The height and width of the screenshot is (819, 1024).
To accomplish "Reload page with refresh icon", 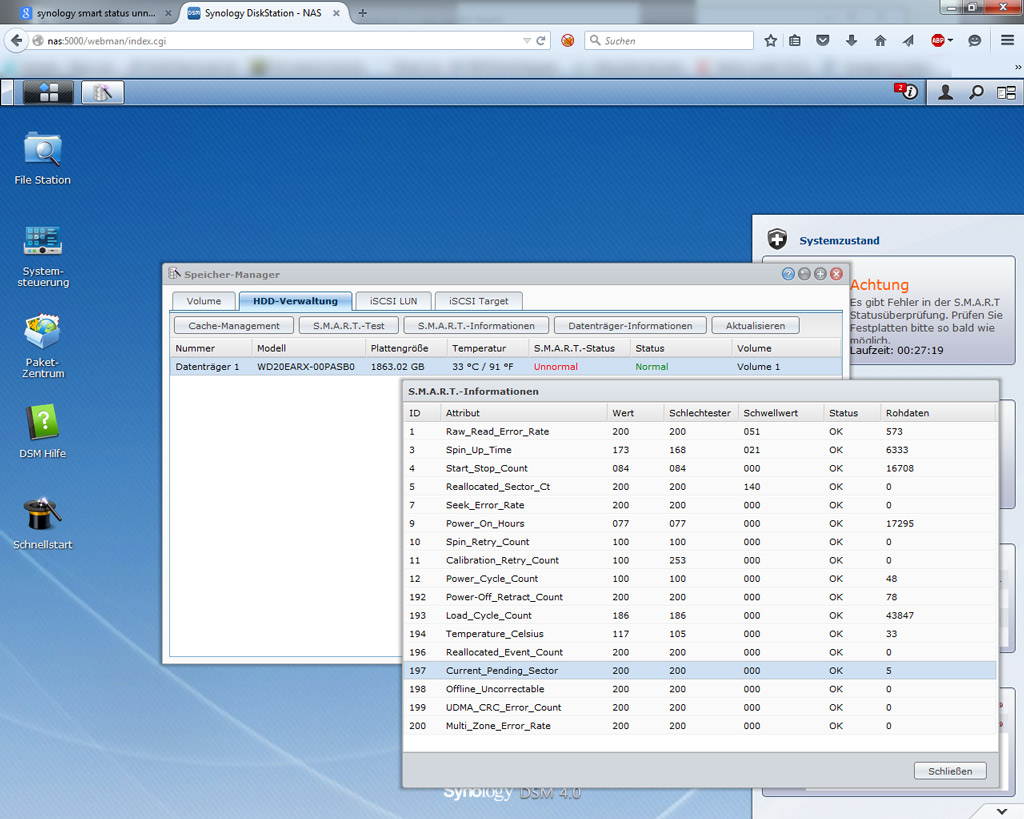I will (x=541, y=40).
